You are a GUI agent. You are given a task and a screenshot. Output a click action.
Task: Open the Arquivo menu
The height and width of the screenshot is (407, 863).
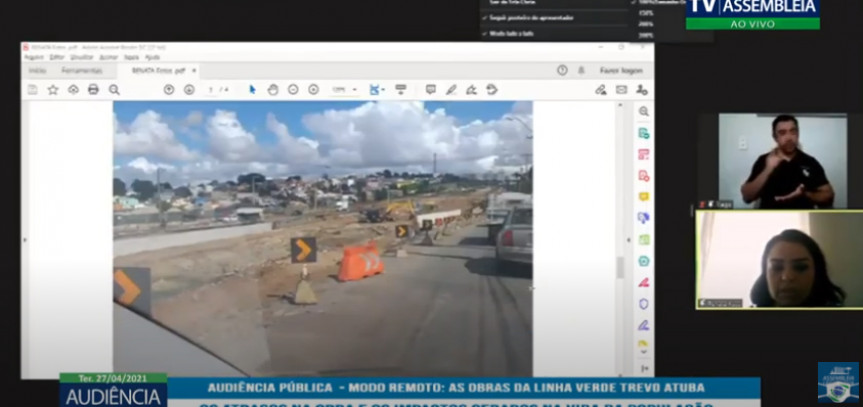[x=33, y=57]
